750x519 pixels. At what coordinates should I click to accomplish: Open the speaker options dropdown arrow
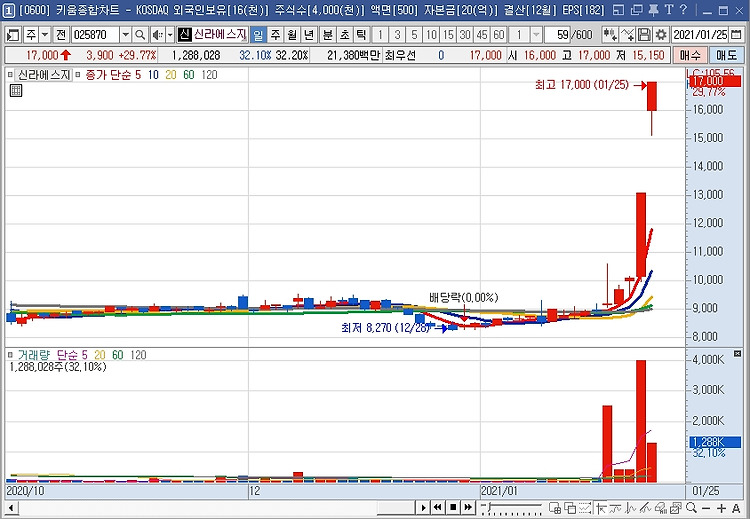pyautogui.click(x=170, y=34)
